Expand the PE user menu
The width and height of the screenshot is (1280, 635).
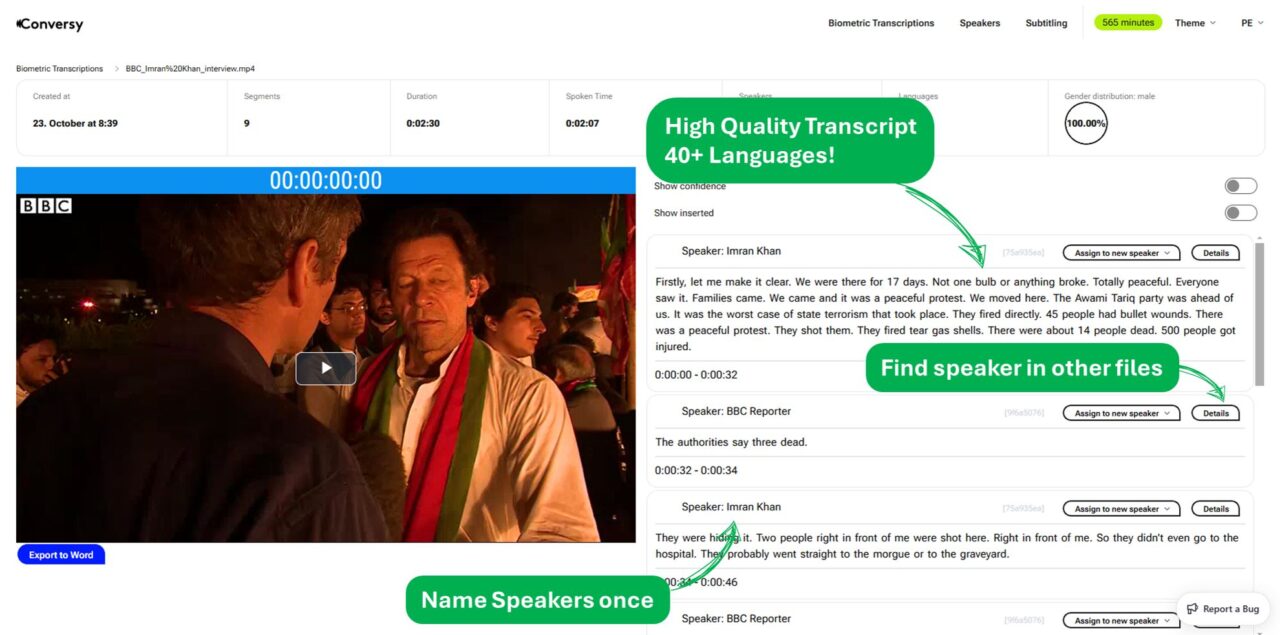(1253, 23)
